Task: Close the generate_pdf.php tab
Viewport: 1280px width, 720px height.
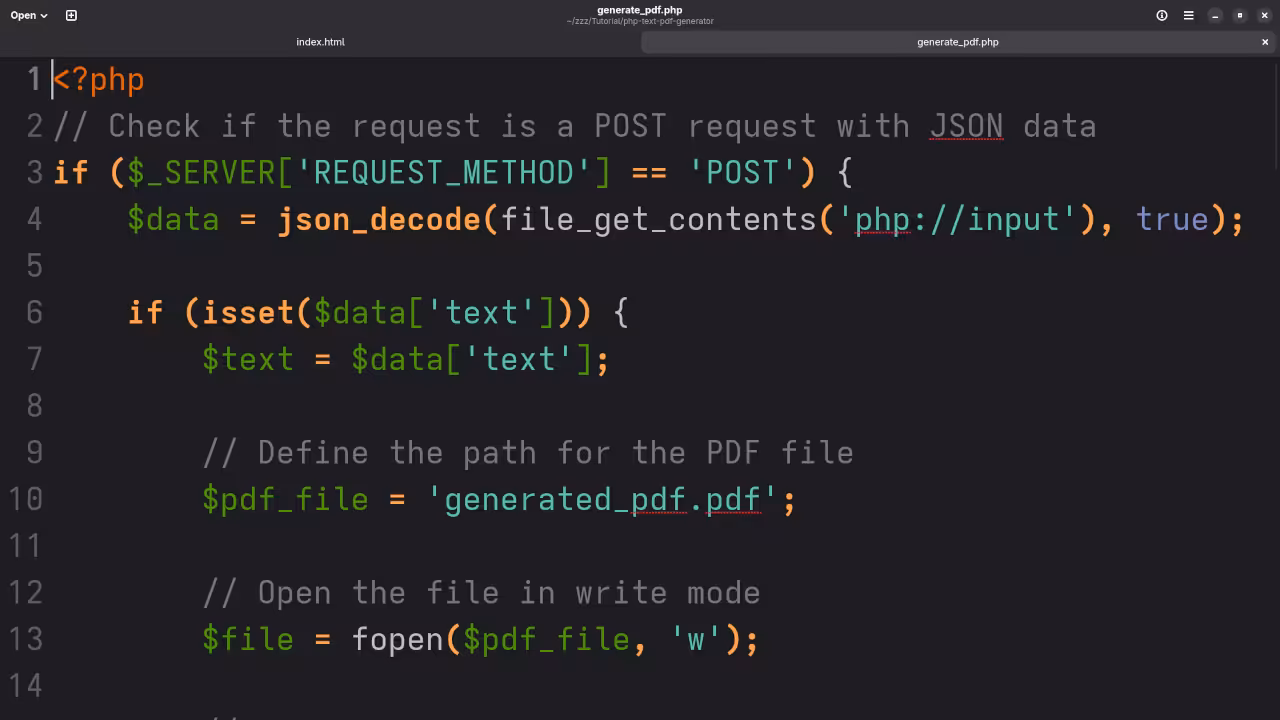Action: [x=1265, y=42]
